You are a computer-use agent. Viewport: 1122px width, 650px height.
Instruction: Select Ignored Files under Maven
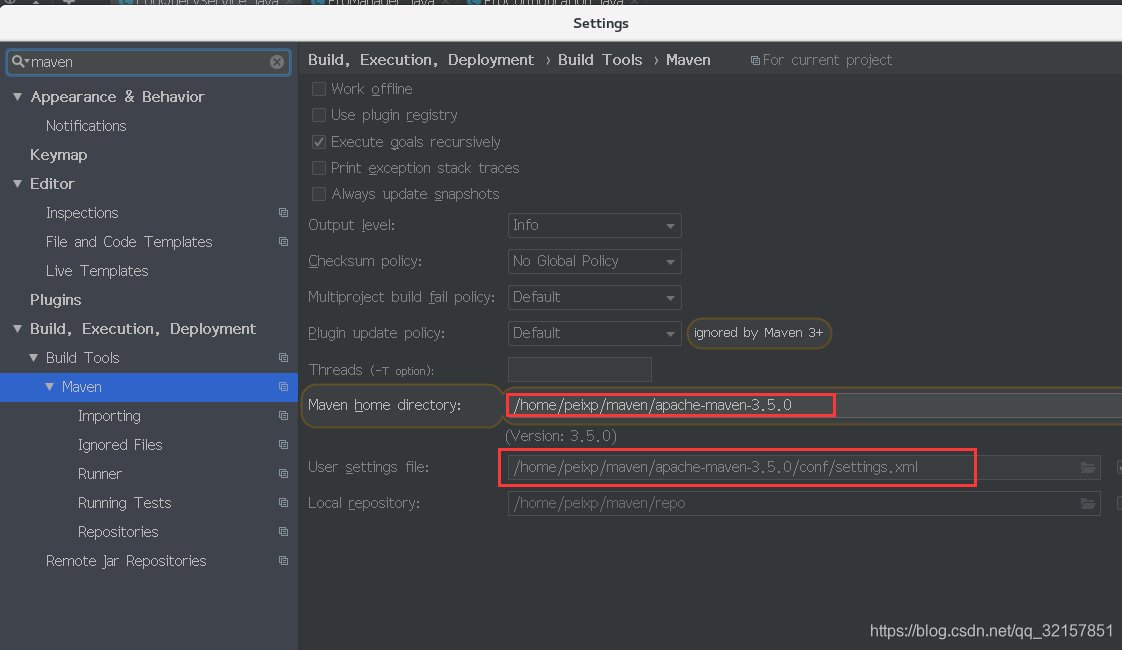tap(120, 445)
